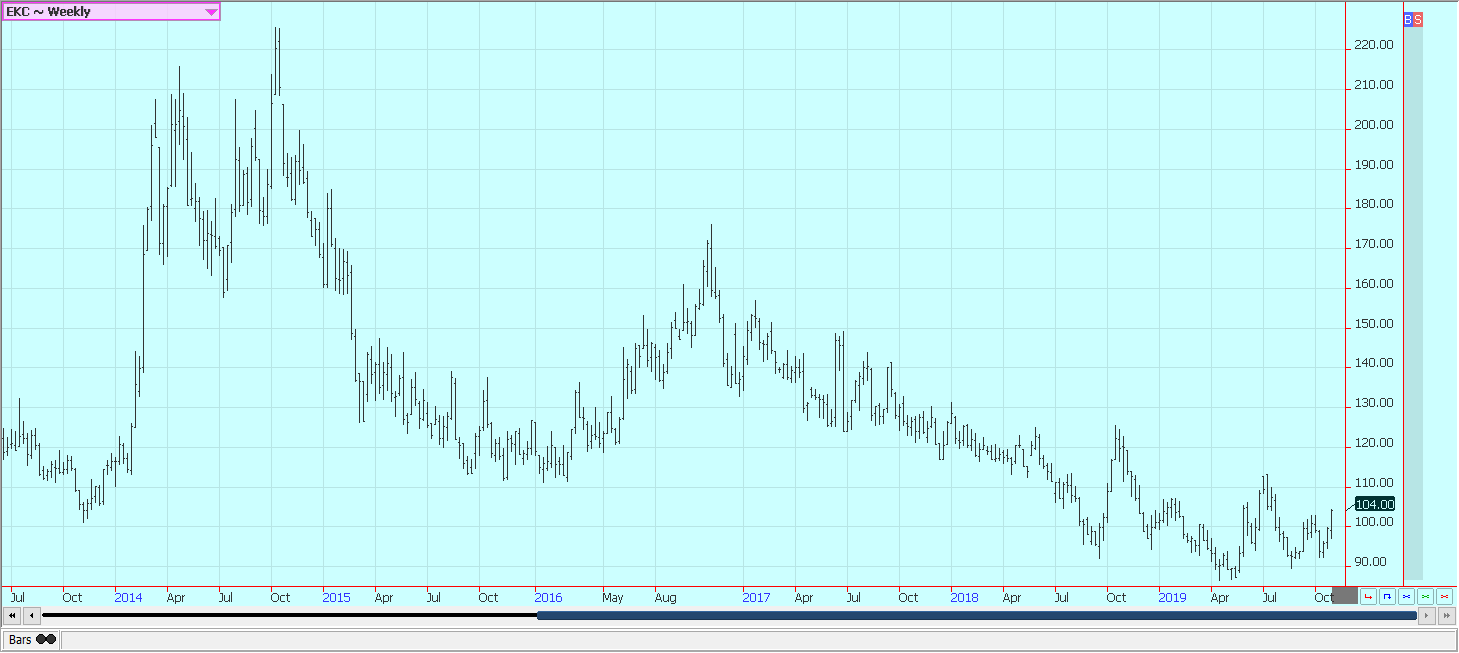
Task: Click the empty status field beside Bars
Action: (759, 639)
